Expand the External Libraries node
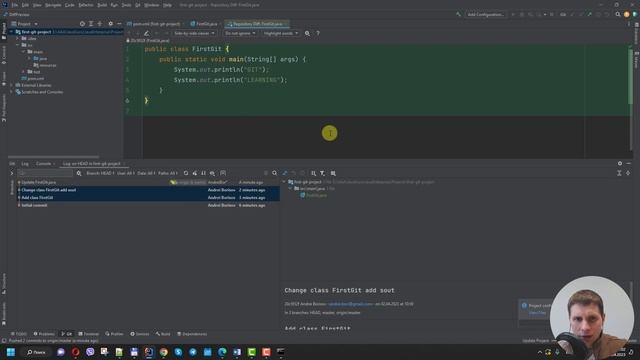 [12, 85]
